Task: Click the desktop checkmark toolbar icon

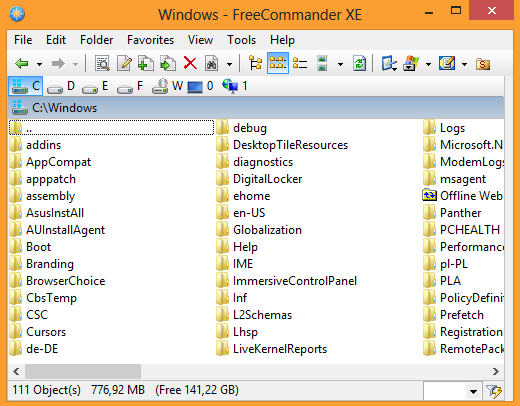Action: tap(389, 63)
